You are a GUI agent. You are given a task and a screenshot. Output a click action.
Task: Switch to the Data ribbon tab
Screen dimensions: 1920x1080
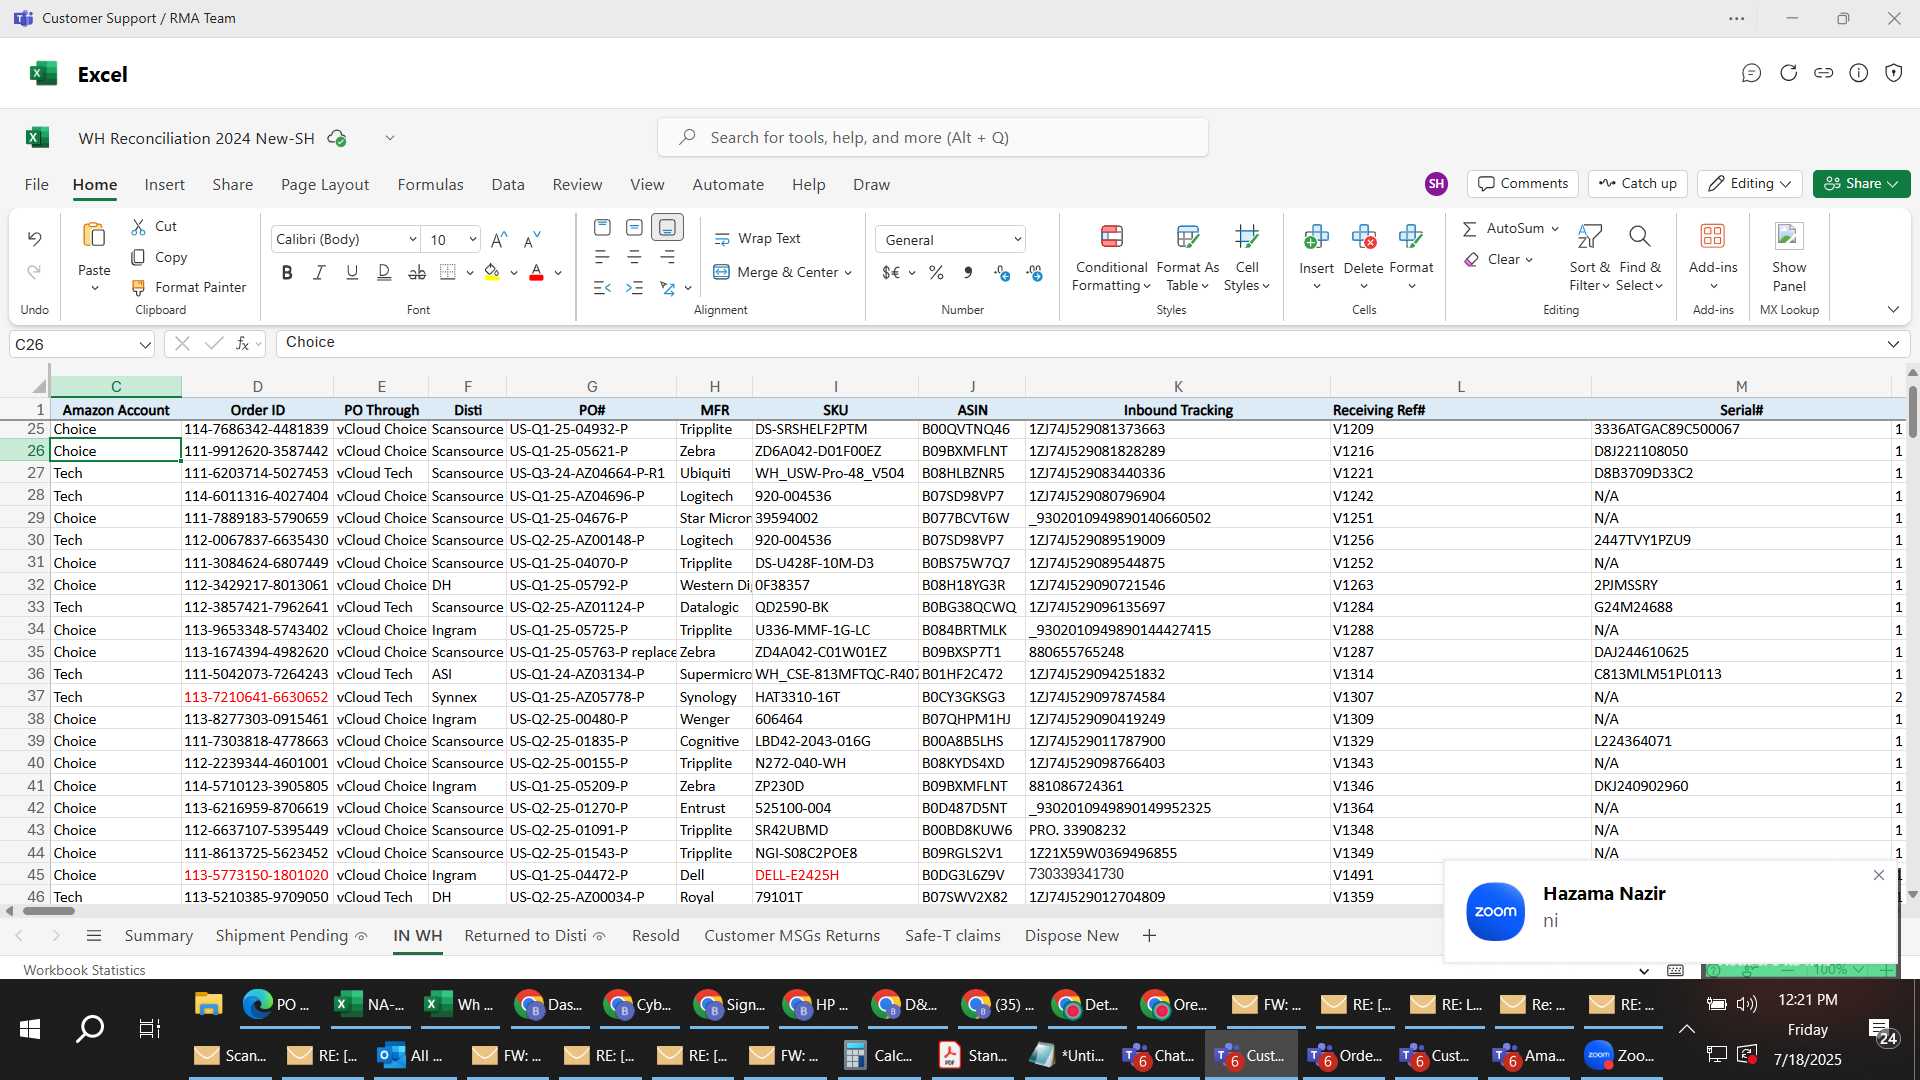(508, 185)
